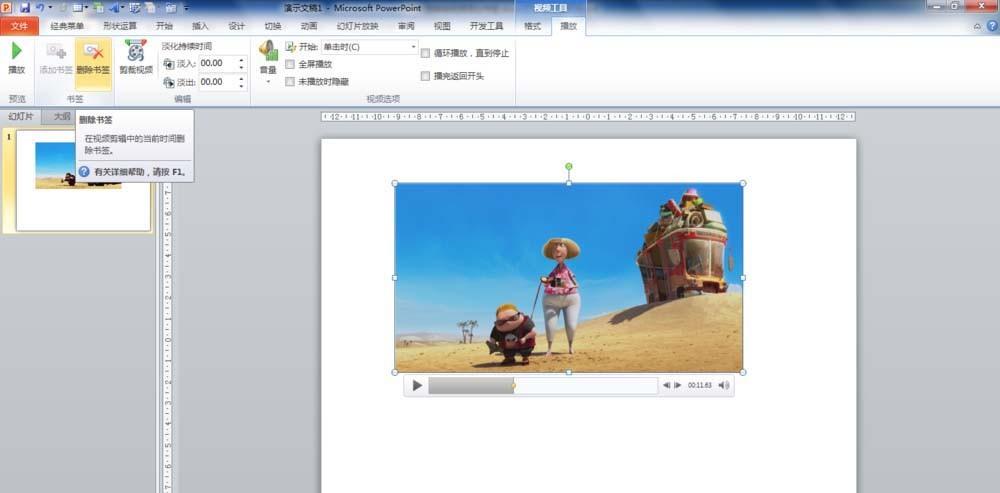Image resolution: width=1000 pixels, height=493 pixels.
Task: Switch to the 幻灯片放映 tab
Action: 358,26
